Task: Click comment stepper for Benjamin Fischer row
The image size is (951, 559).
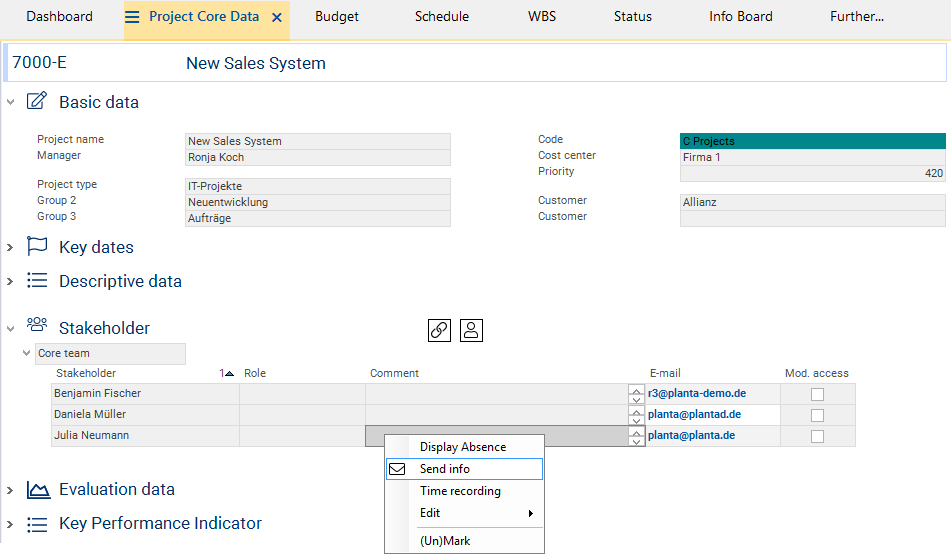Action: (636, 394)
